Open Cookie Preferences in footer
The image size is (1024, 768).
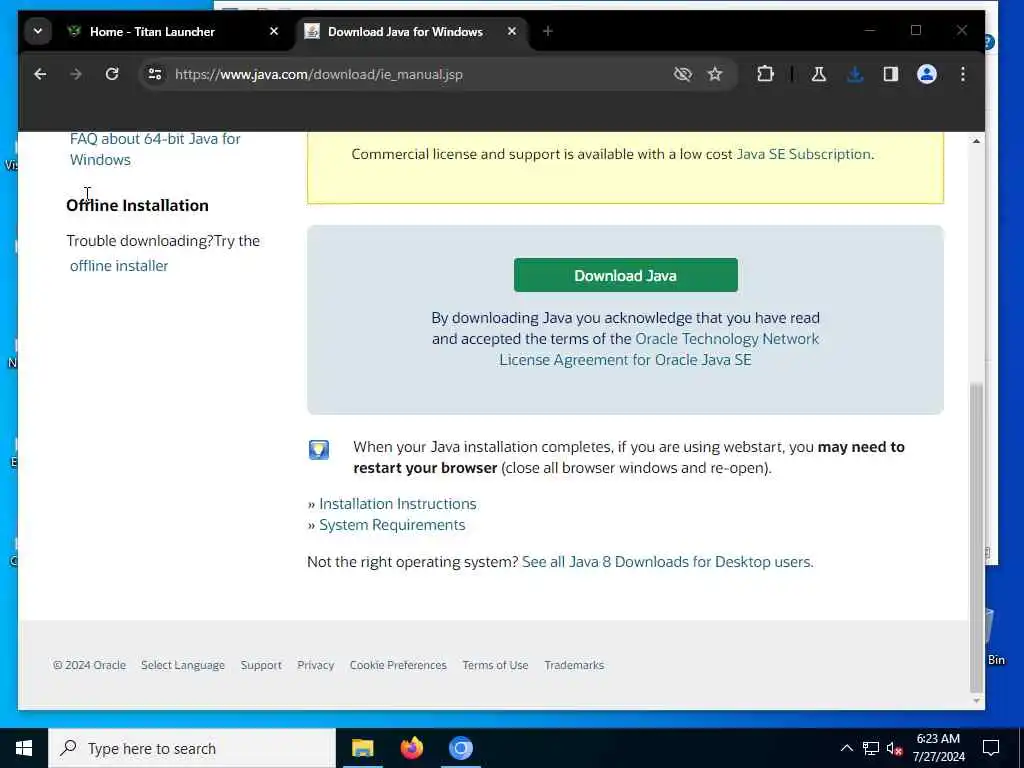point(398,665)
